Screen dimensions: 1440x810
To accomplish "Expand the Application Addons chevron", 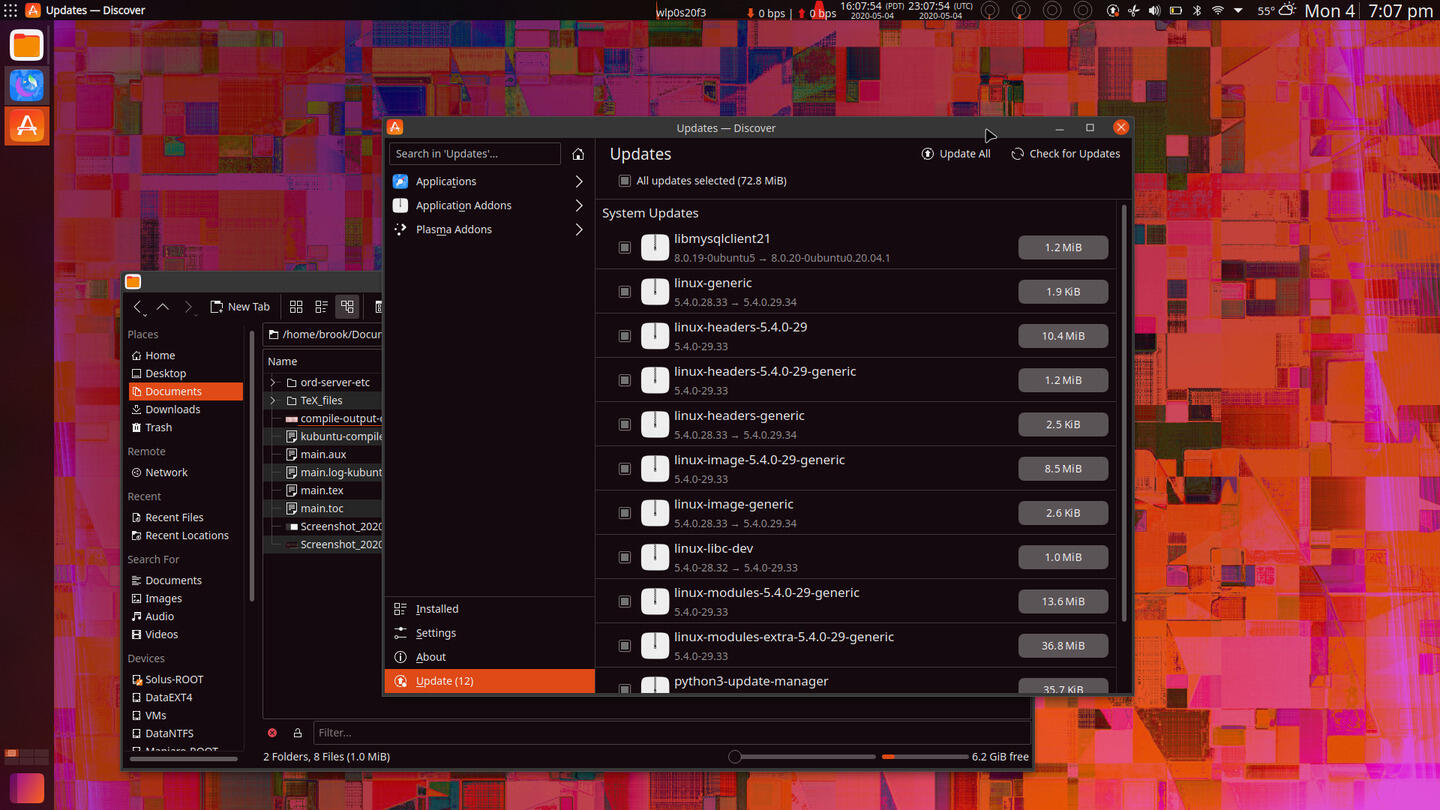I will tap(579, 205).
